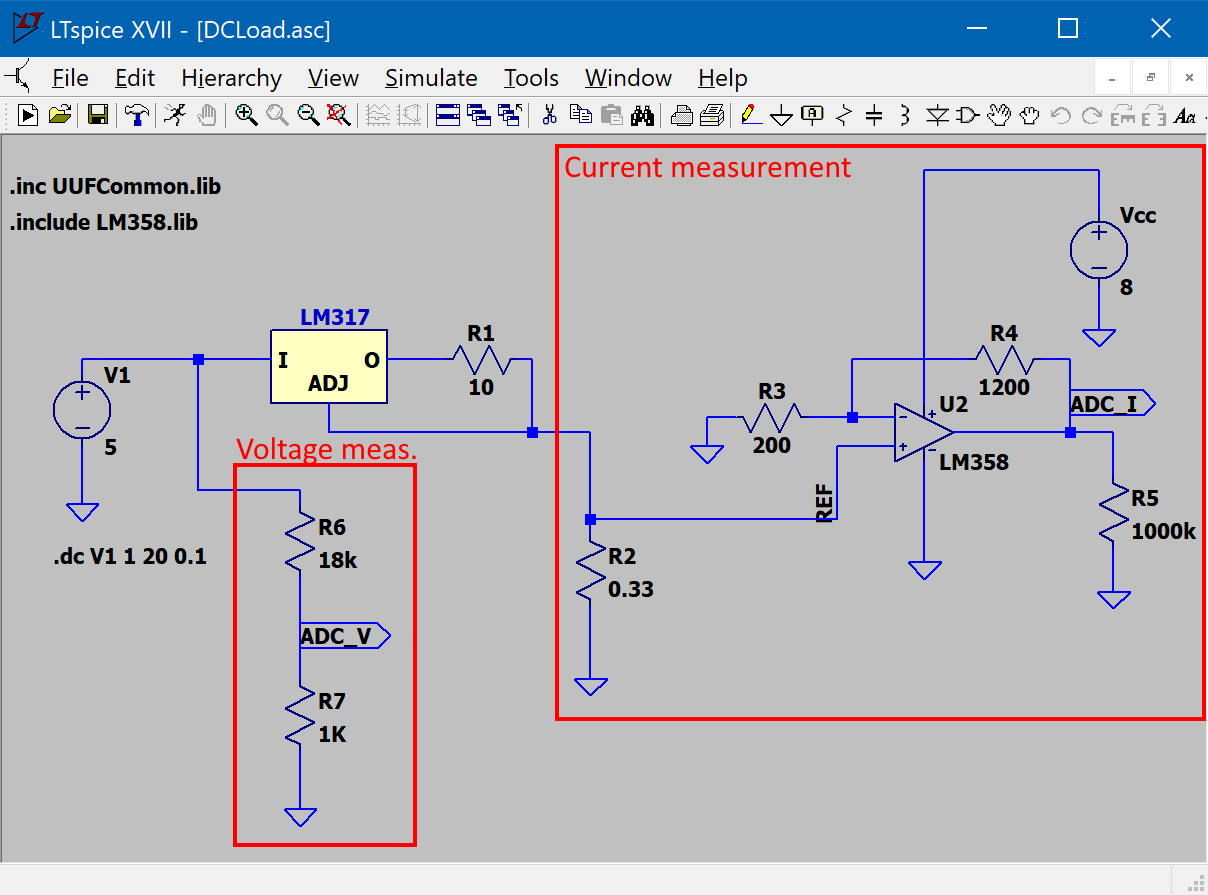Open the Hierarchy menu

coord(231,78)
